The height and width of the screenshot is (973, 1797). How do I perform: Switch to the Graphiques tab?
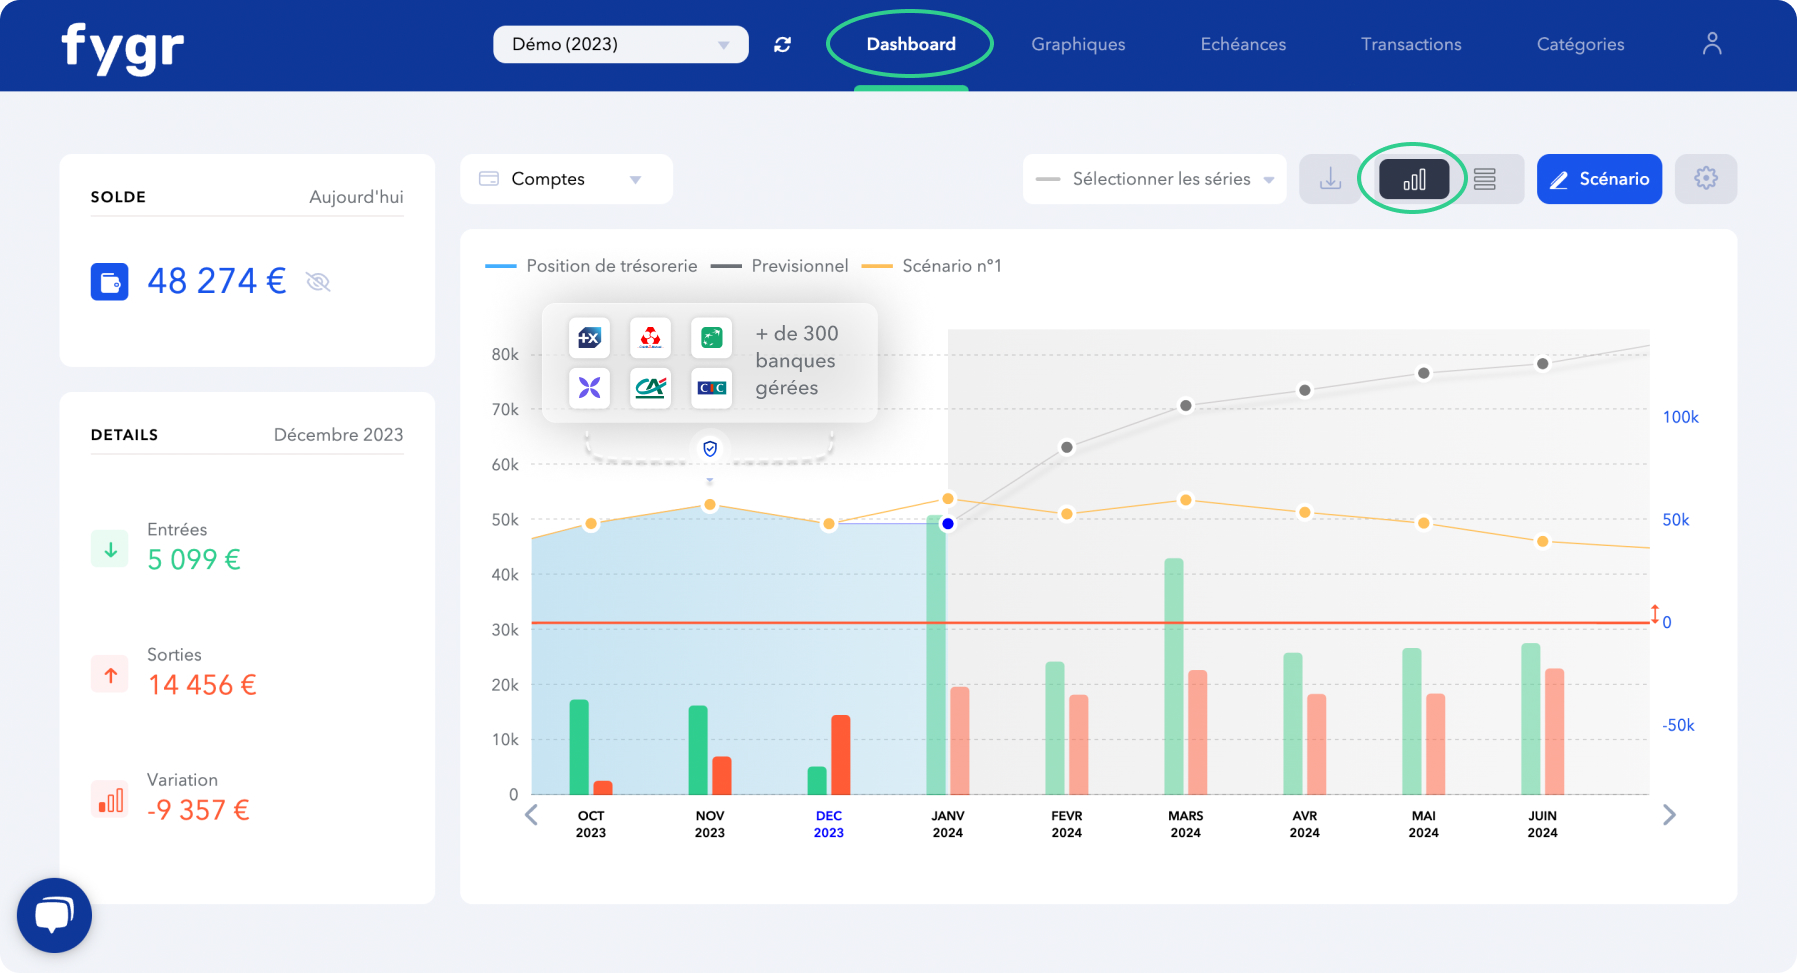tap(1078, 44)
